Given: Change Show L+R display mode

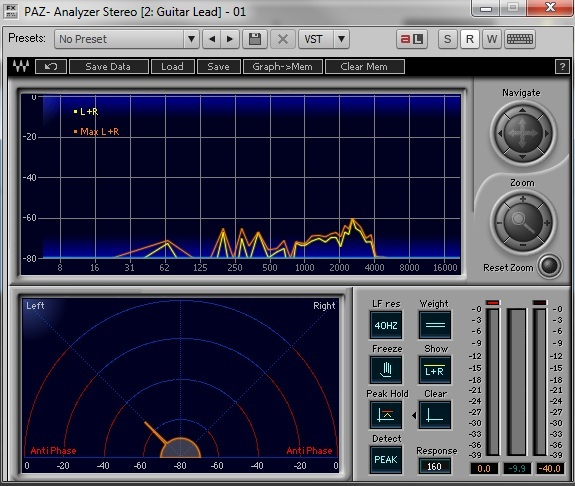Looking at the screenshot, I should click(435, 370).
